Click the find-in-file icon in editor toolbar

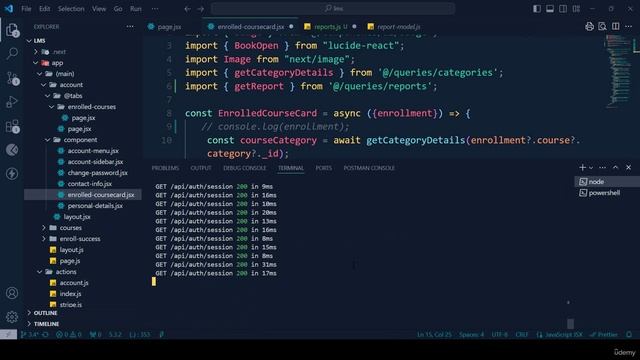(602, 27)
